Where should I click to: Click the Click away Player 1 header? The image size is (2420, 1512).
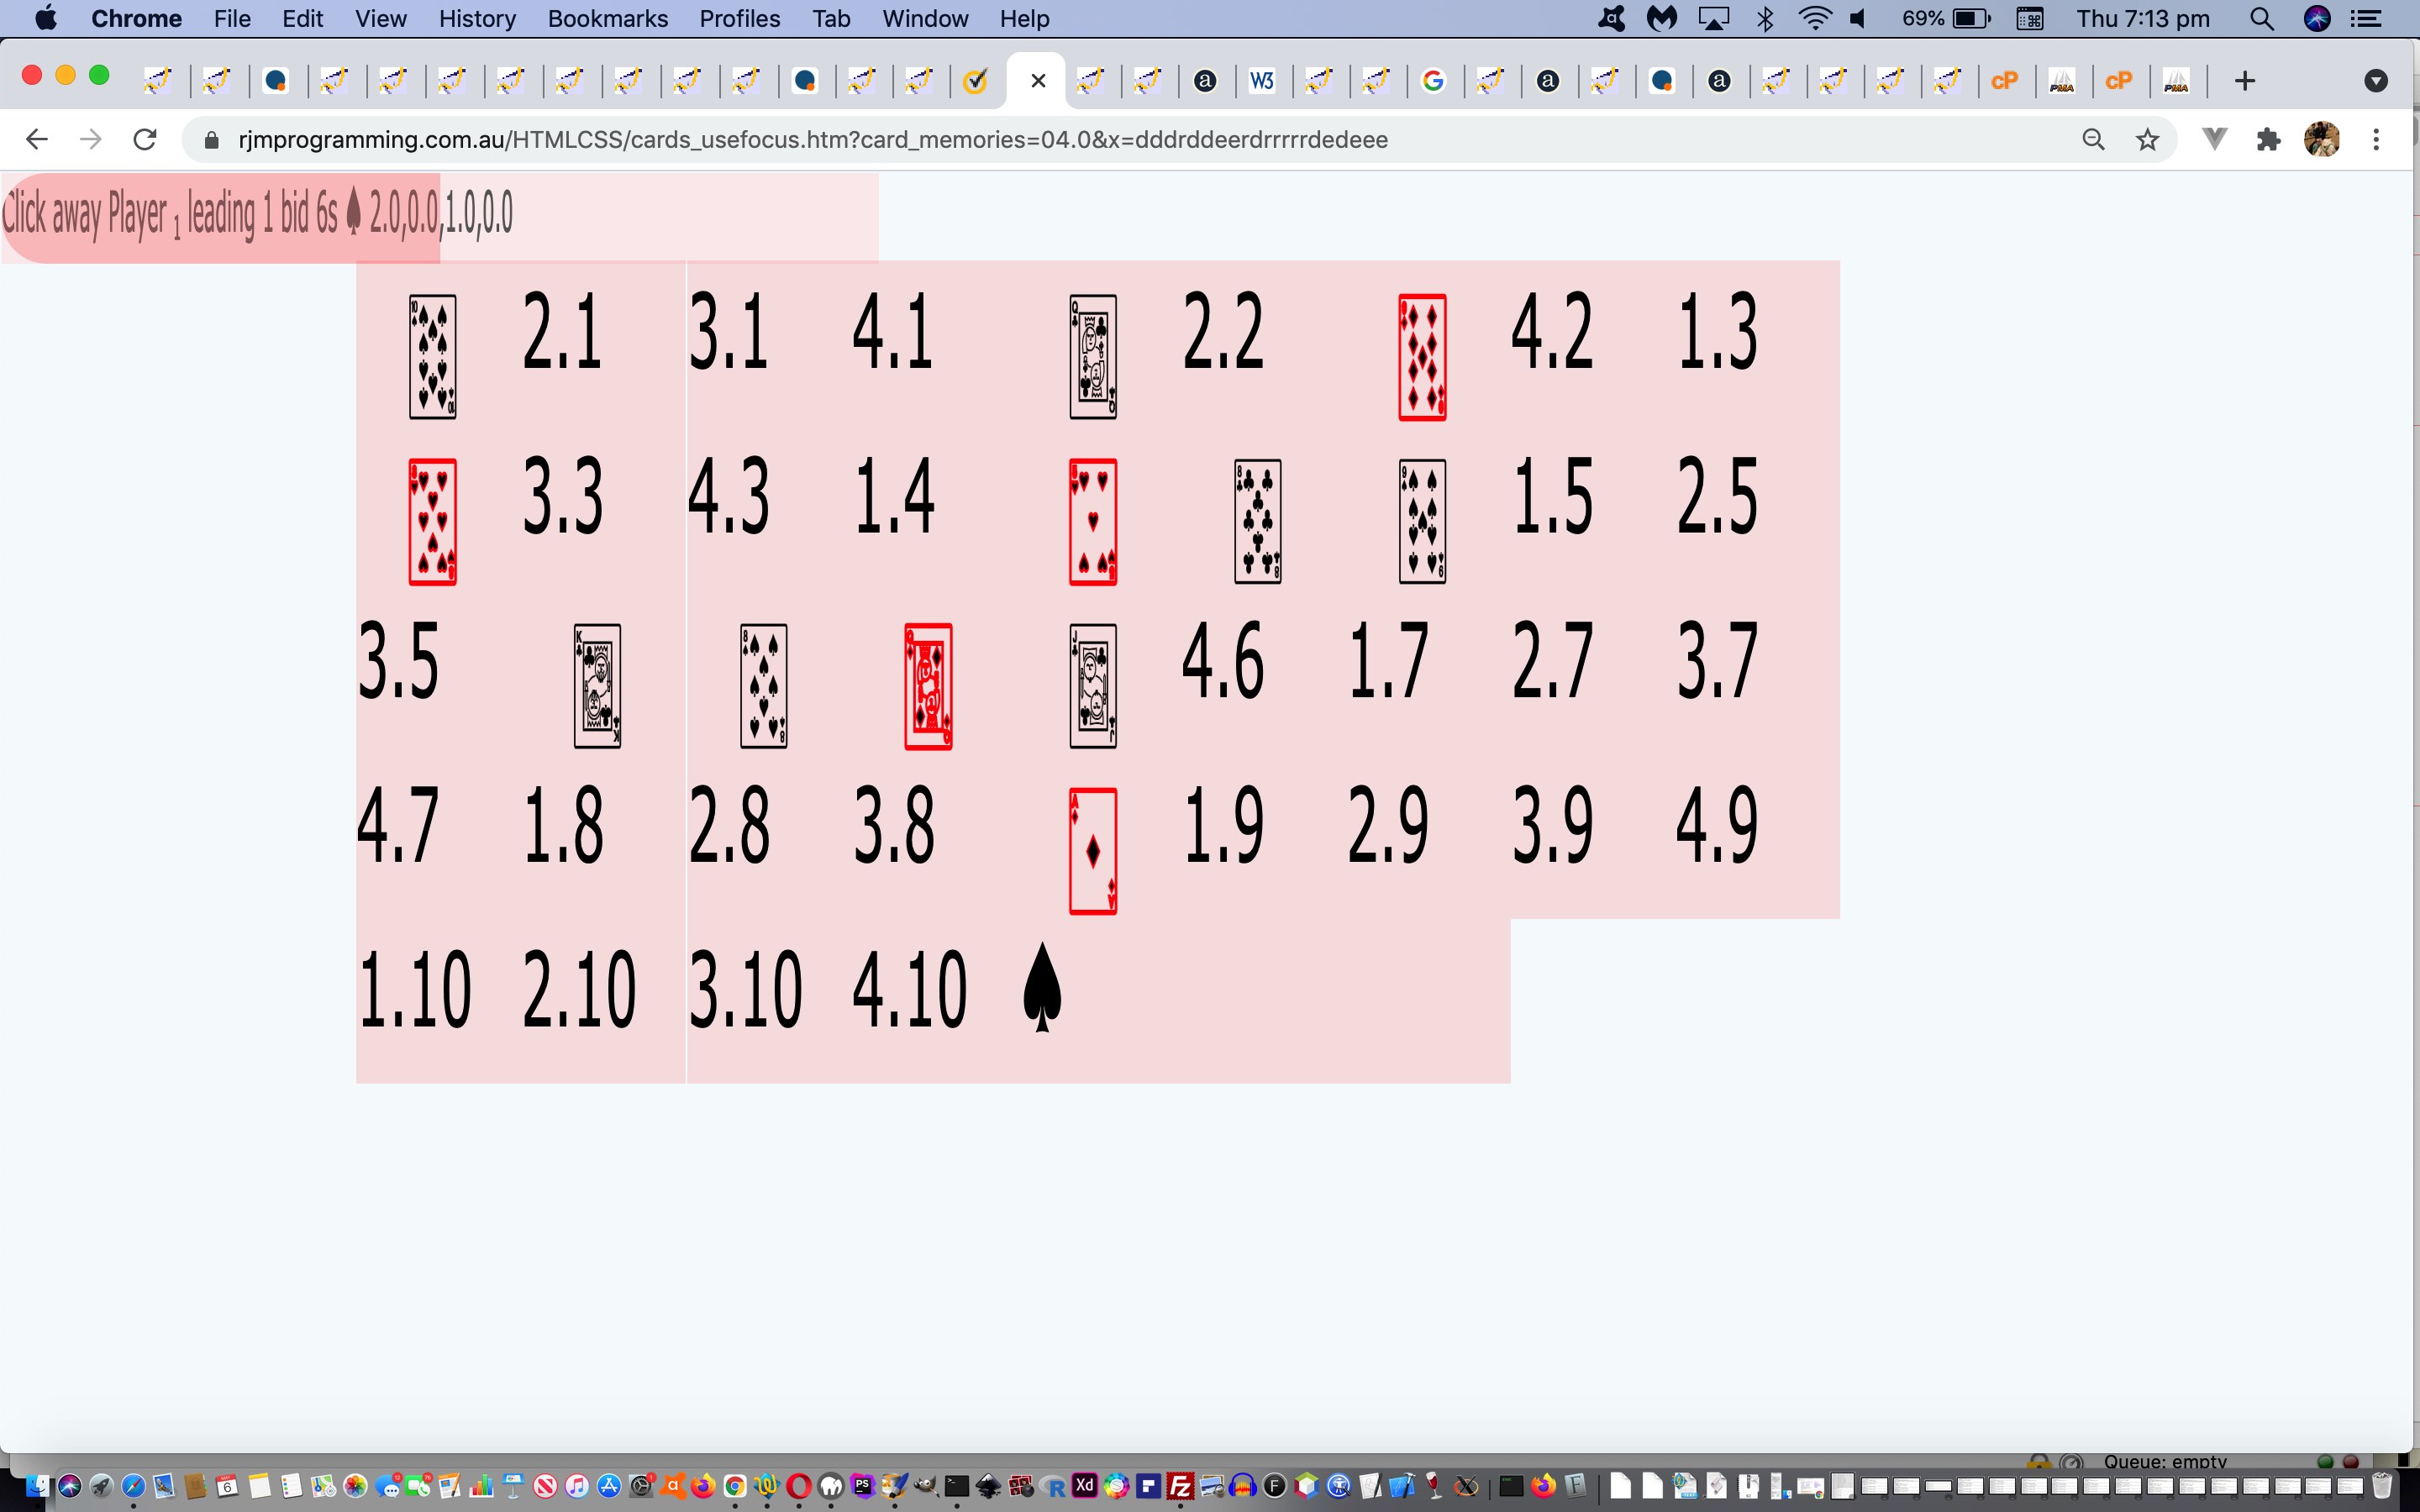[x=257, y=215]
